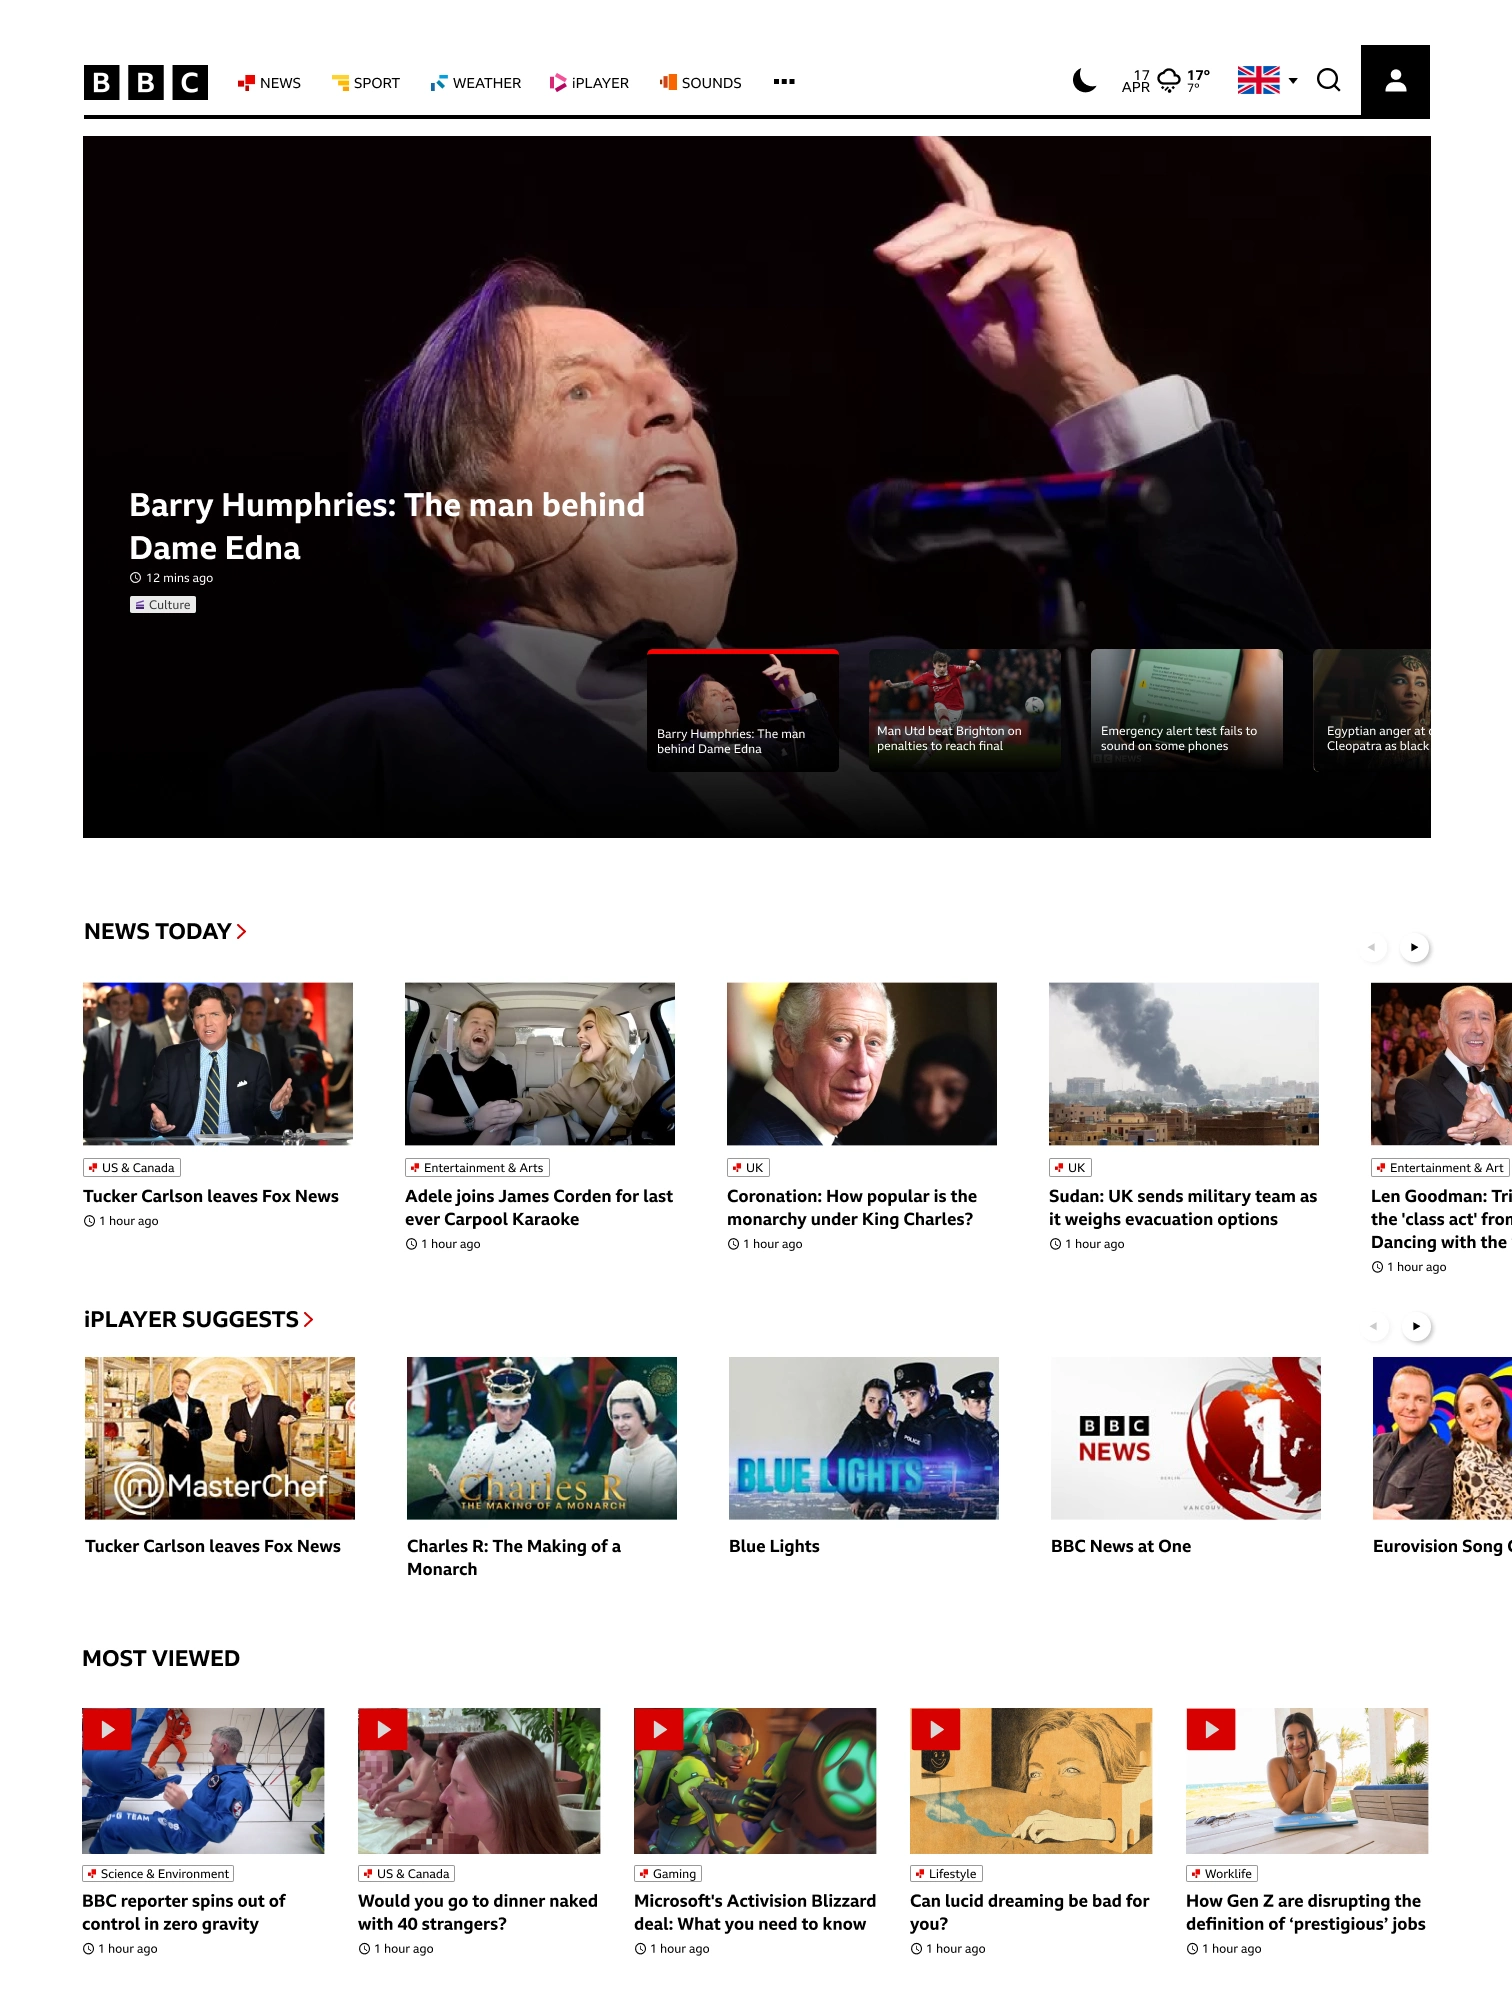Click the Culture tag on hero story
This screenshot has width=1512, height=2016.
tap(163, 605)
